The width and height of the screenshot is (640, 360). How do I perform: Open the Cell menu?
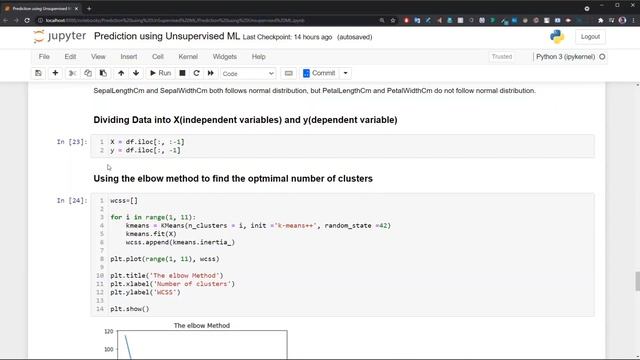coord(158,57)
